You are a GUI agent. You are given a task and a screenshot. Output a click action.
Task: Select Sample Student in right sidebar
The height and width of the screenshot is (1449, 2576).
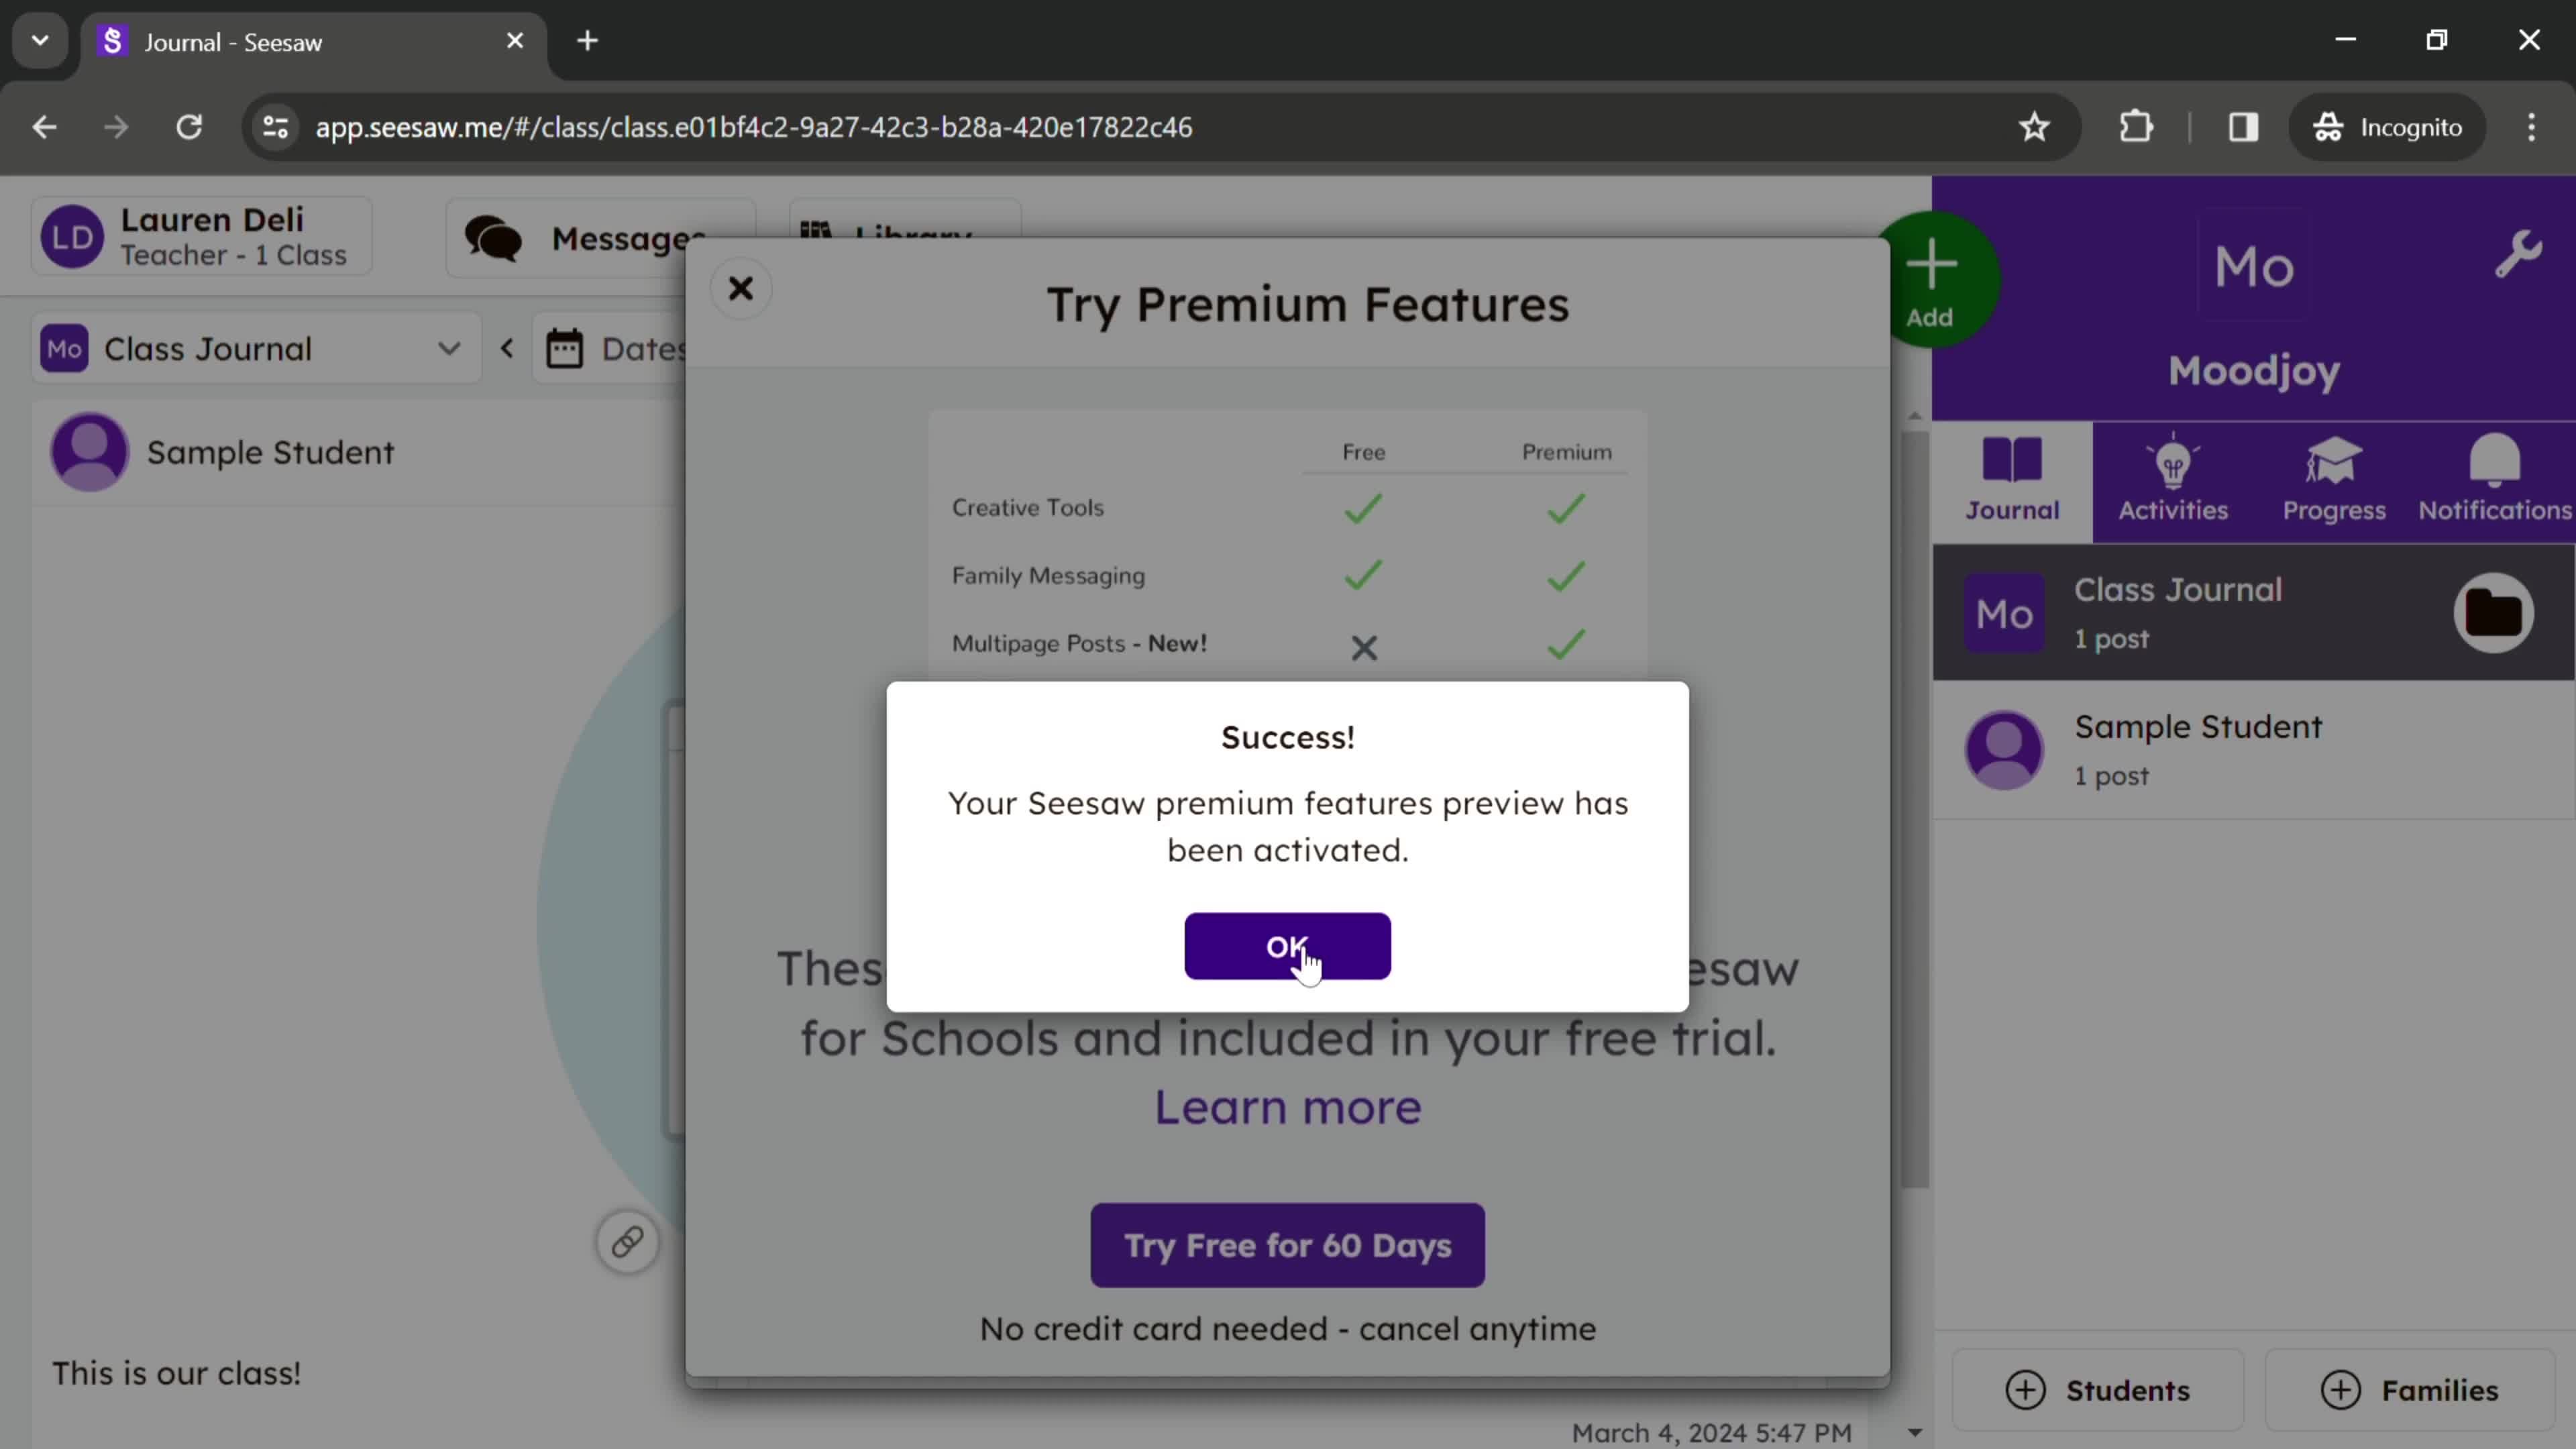[2253, 750]
